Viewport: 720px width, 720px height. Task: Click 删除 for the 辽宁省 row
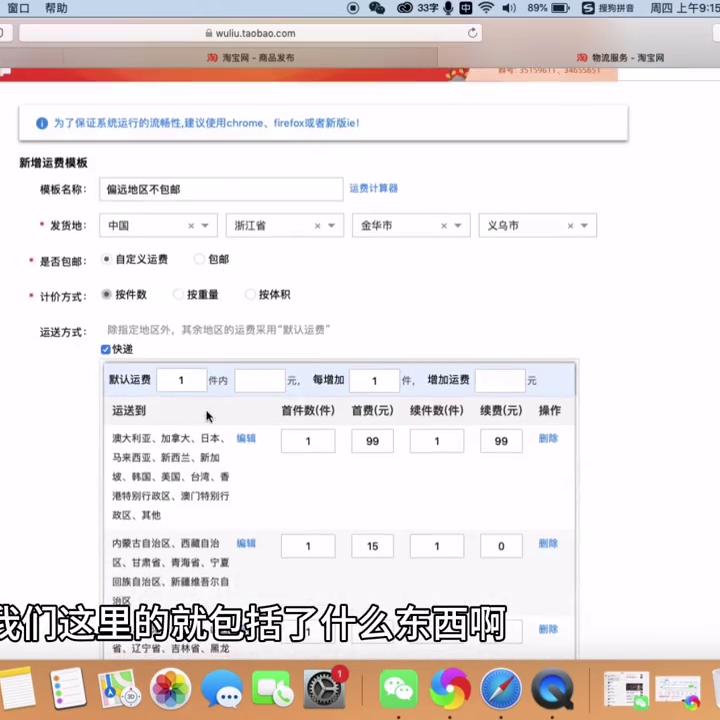coord(548,629)
